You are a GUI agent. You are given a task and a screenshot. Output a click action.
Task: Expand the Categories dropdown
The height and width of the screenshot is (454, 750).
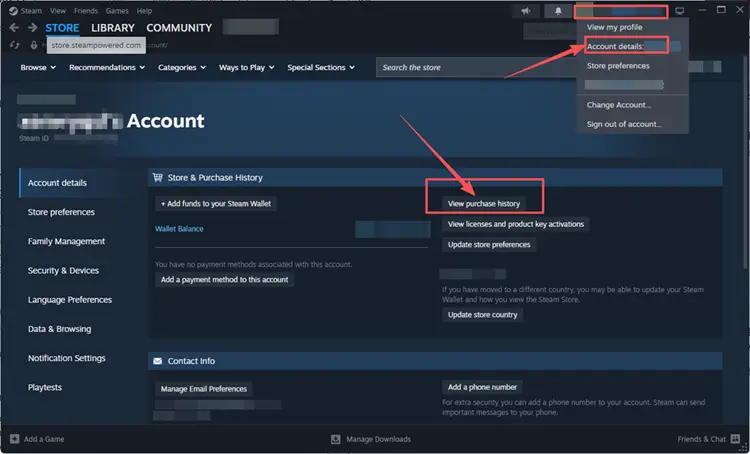tap(182, 67)
